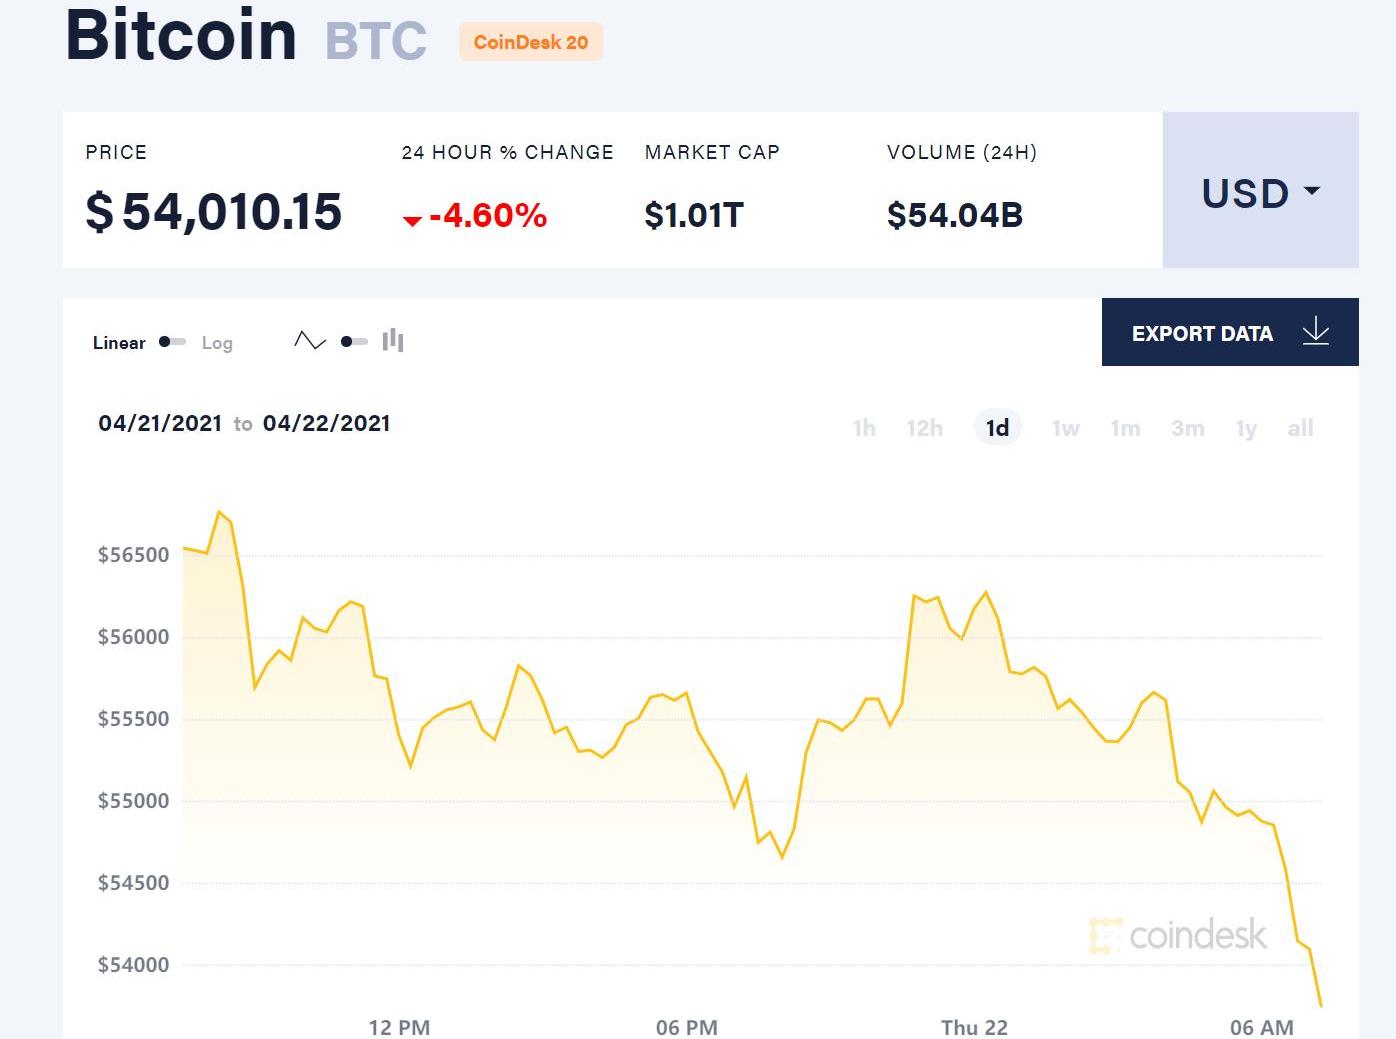The image size is (1396, 1039).
Task: Click the 04/21/2021 start date
Action: [x=160, y=423]
